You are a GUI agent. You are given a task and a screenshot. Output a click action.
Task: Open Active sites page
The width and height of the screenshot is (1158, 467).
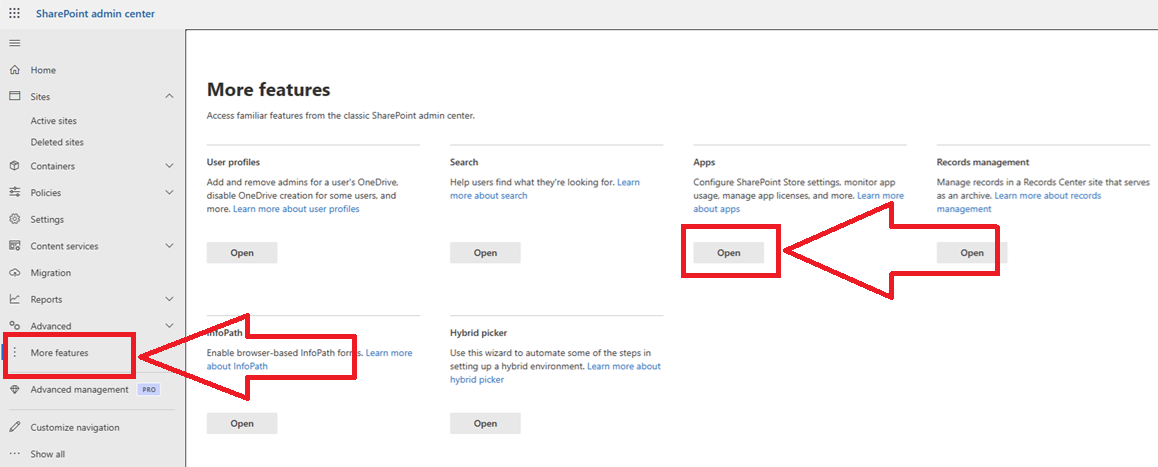click(53, 120)
